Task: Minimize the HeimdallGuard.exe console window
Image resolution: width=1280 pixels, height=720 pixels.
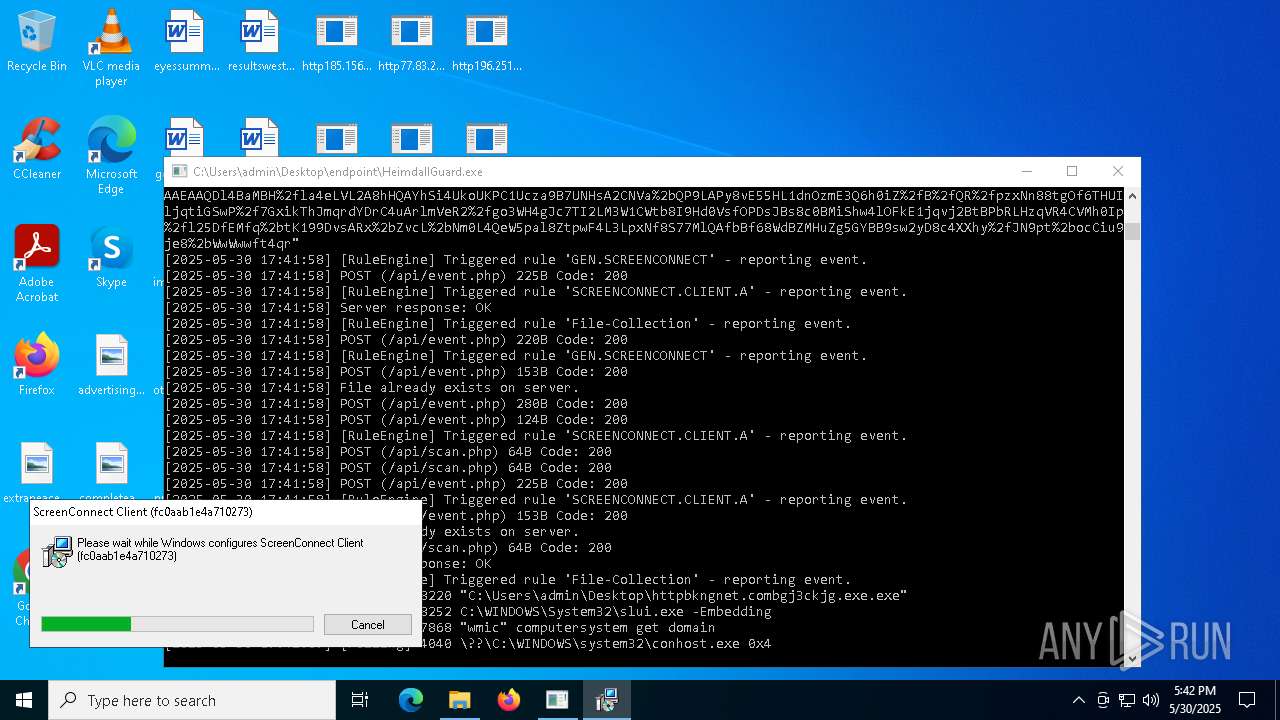Action: (1026, 172)
